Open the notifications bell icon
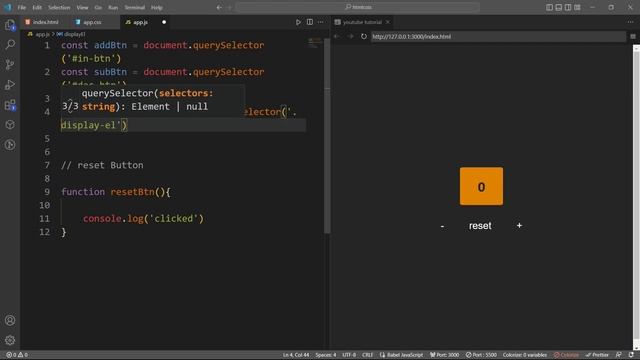 [x=631, y=355]
